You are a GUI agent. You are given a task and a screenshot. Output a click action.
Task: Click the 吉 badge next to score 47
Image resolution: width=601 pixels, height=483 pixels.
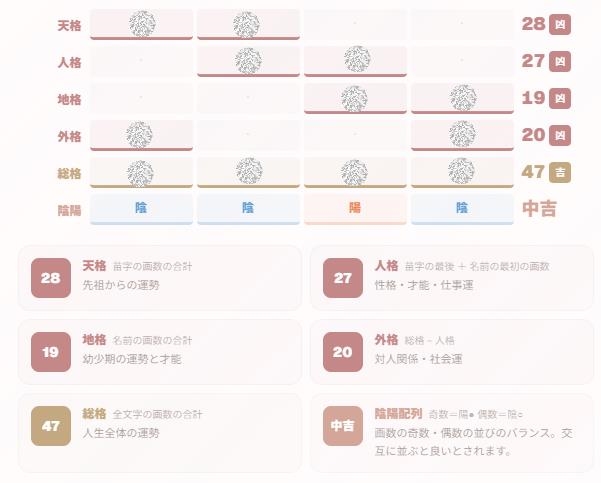click(560, 172)
